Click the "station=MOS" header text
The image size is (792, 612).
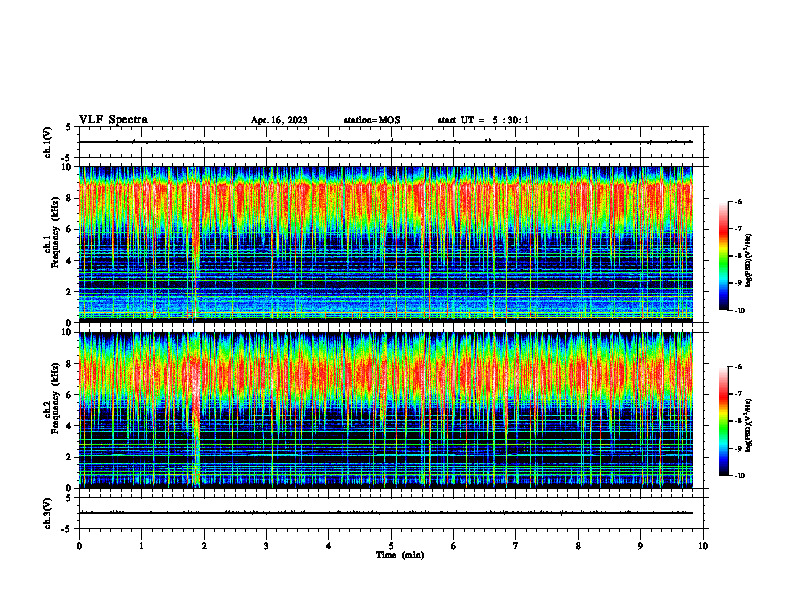372,120
